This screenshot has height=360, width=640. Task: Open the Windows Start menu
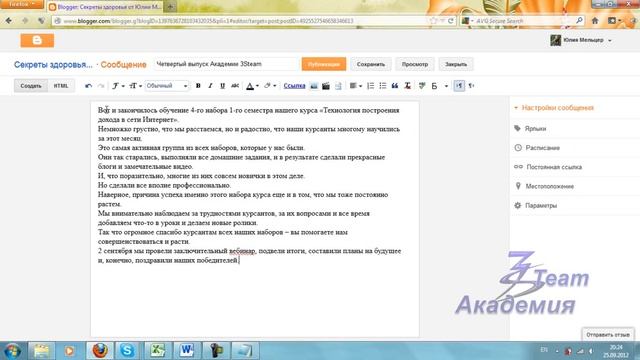[12, 351]
